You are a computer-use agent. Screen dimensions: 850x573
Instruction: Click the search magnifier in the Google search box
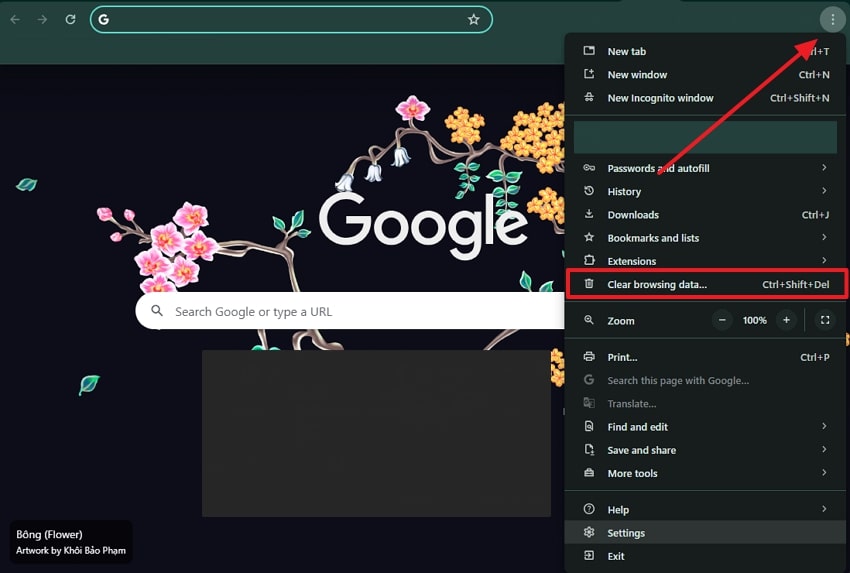click(157, 311)
